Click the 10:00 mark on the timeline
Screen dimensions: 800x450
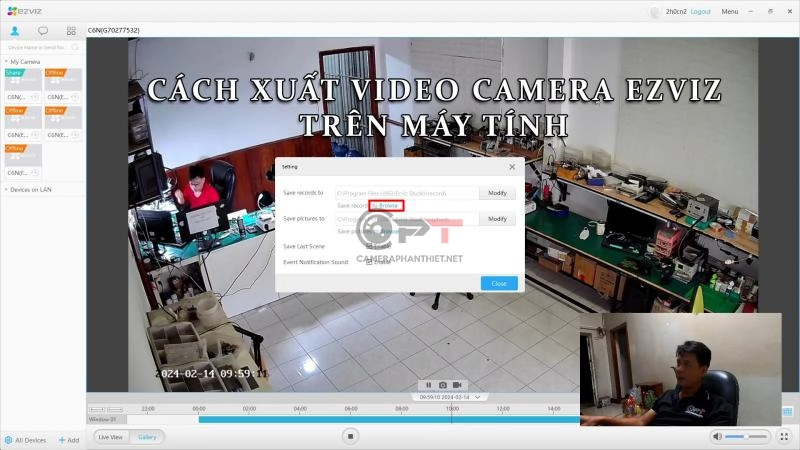coord(452,409)
